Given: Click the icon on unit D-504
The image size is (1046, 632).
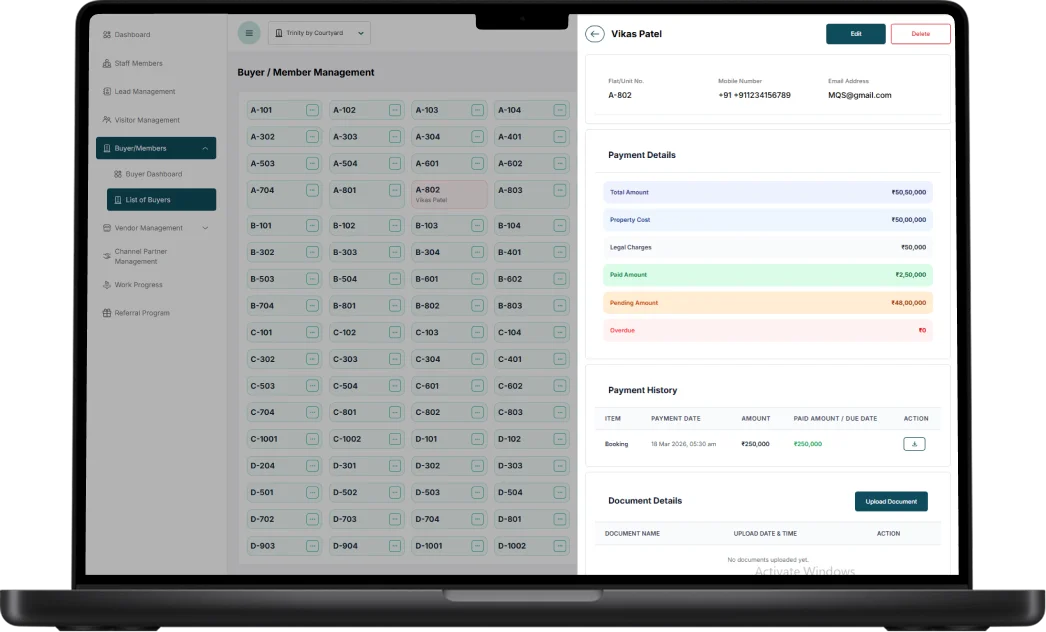Looking at the screenshot, I should tap(560, 493).
